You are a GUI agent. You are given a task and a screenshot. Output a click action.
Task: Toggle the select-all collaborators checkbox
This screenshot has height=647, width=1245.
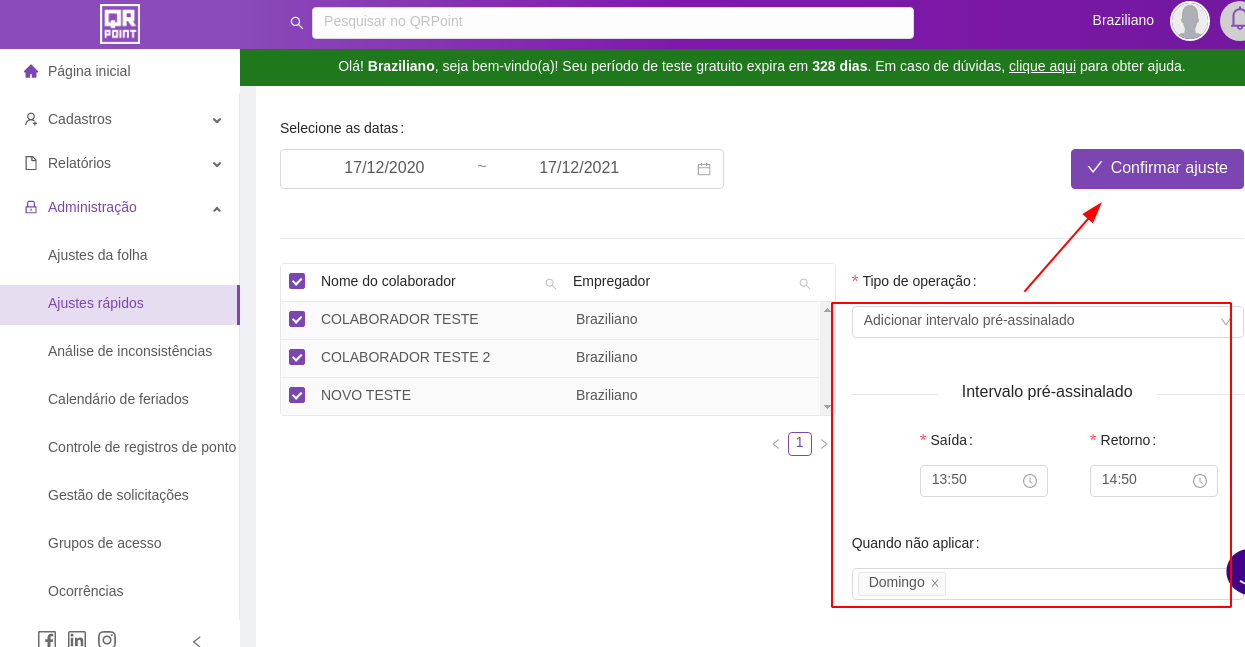click(297, 281)
